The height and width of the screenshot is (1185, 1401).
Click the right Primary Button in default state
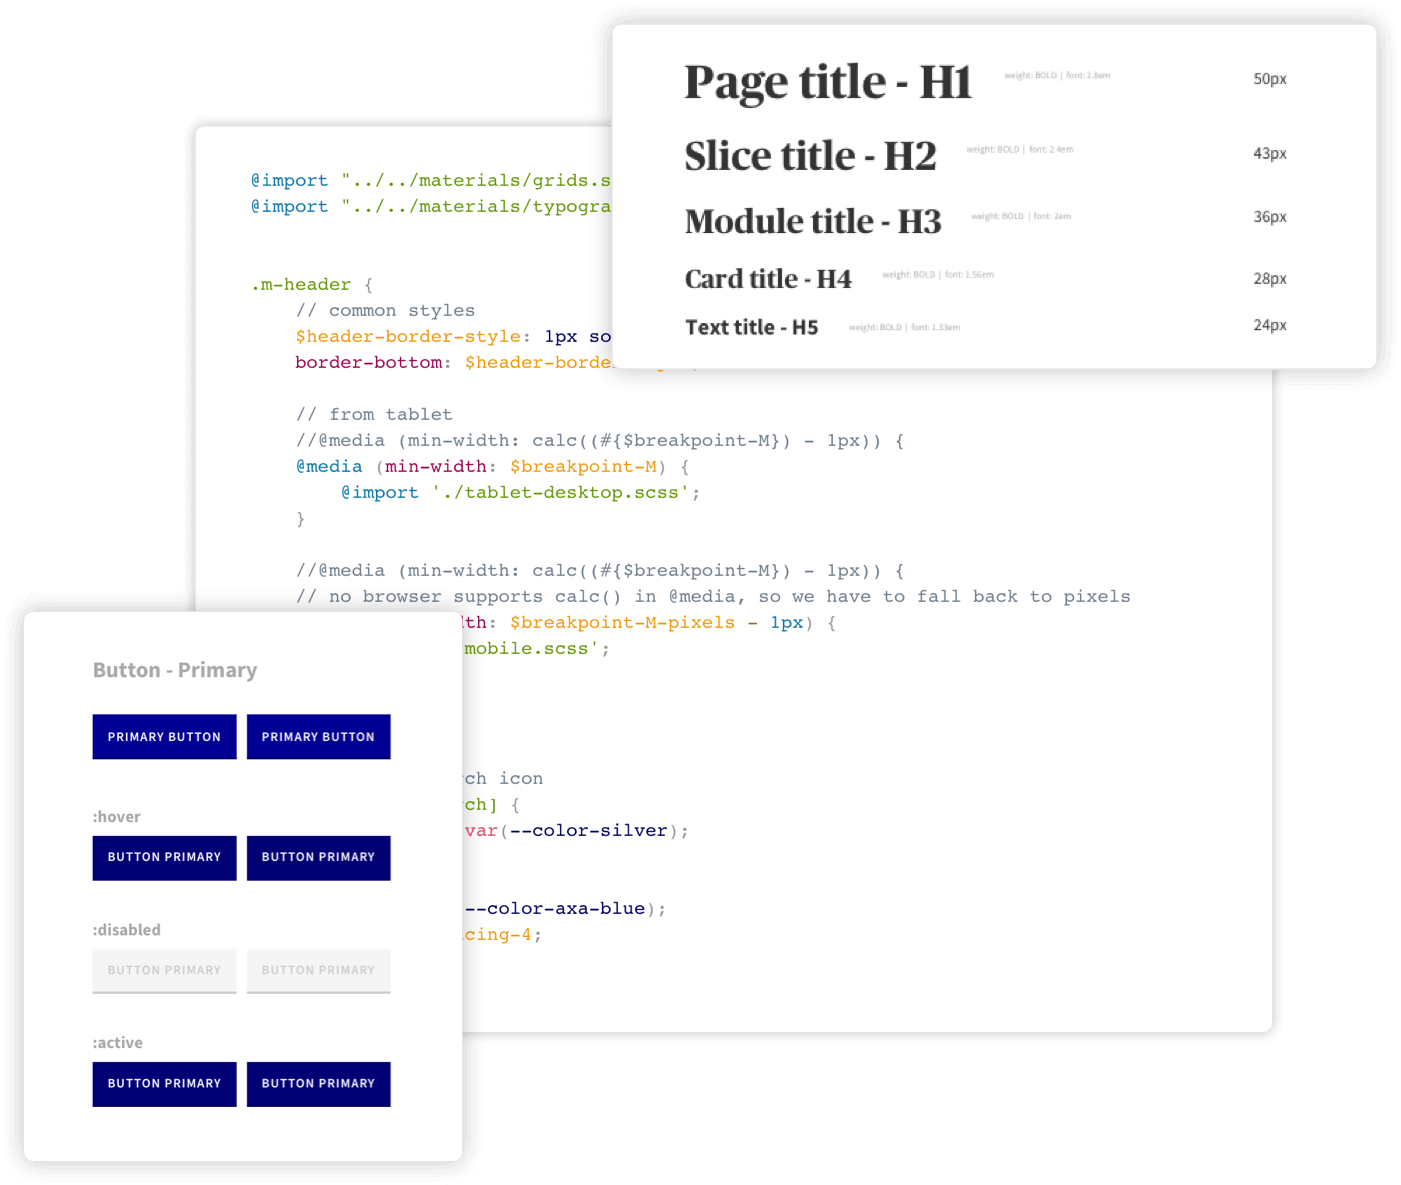[x=318, y=737]
